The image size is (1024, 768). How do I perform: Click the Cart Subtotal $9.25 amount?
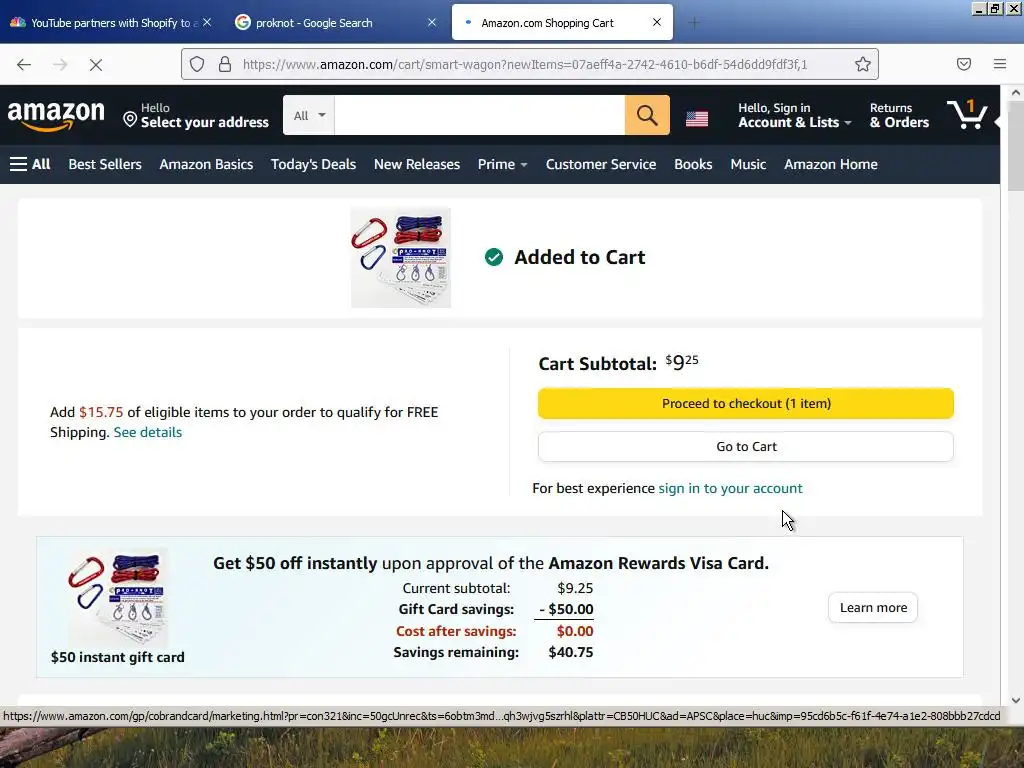682,362
